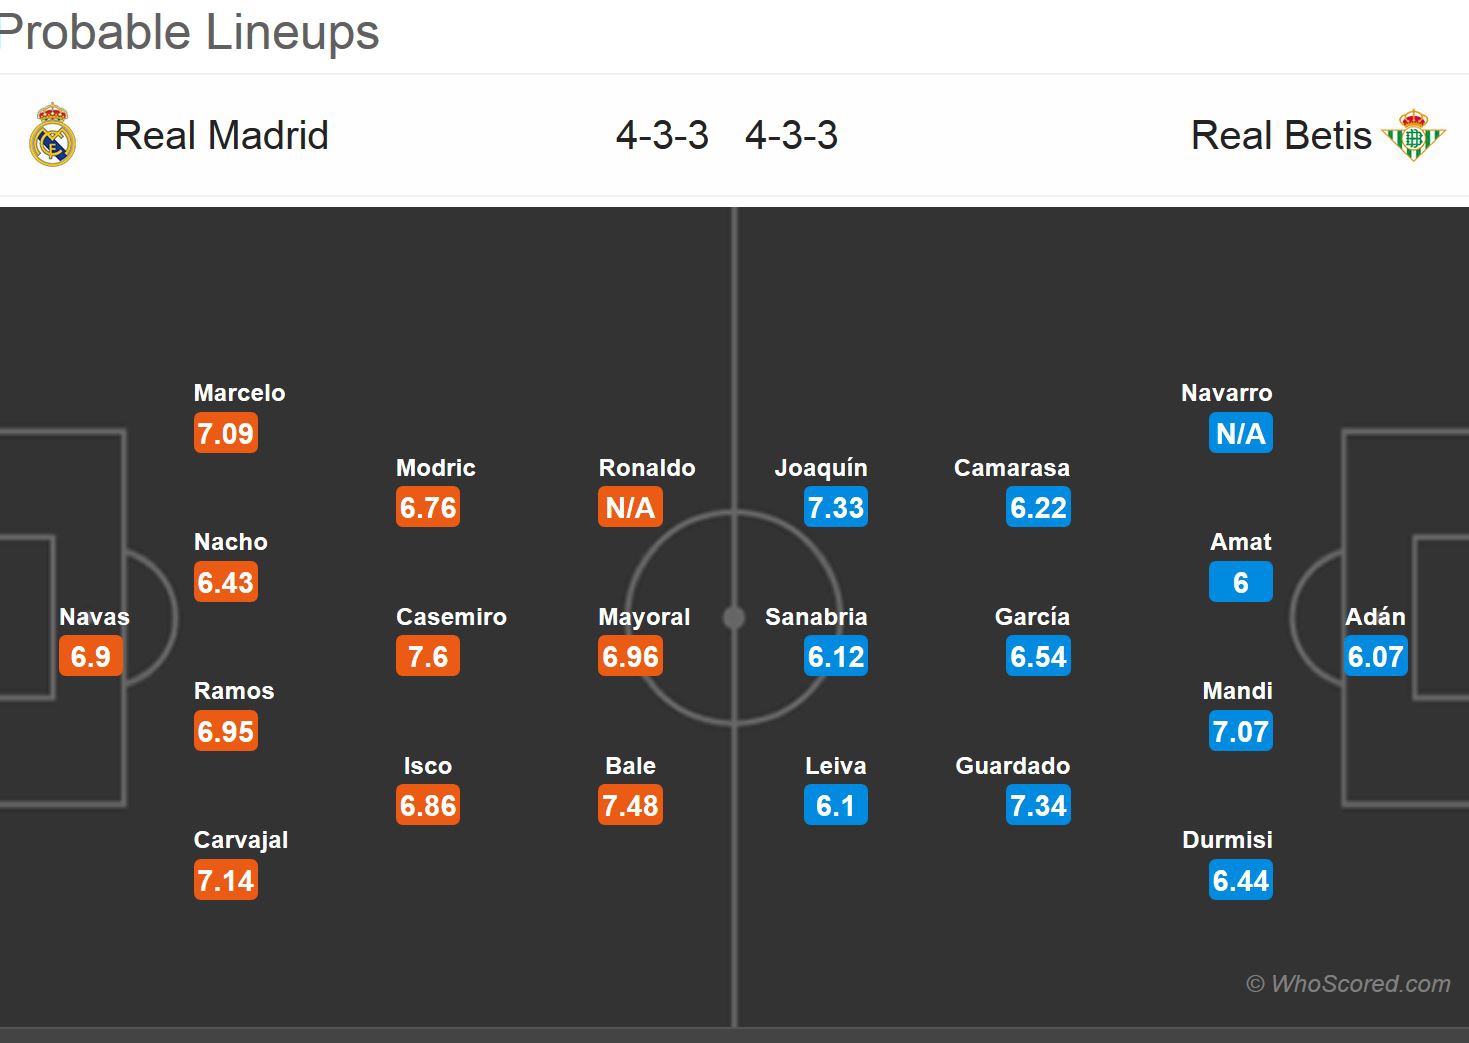Image resolution: width=1469 pixels, height=1043 pixels.
Task: Click the WhoScored.com watermark
Action: (1348, 984)
